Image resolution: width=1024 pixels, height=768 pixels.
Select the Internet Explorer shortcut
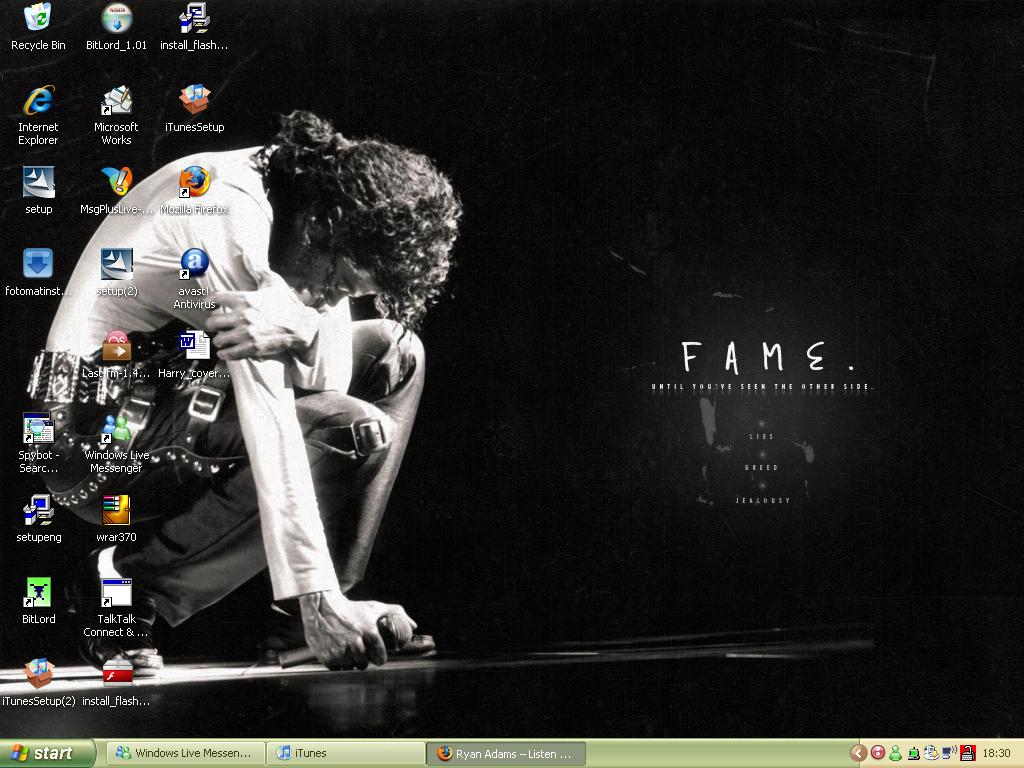click(x=38, y=102)
